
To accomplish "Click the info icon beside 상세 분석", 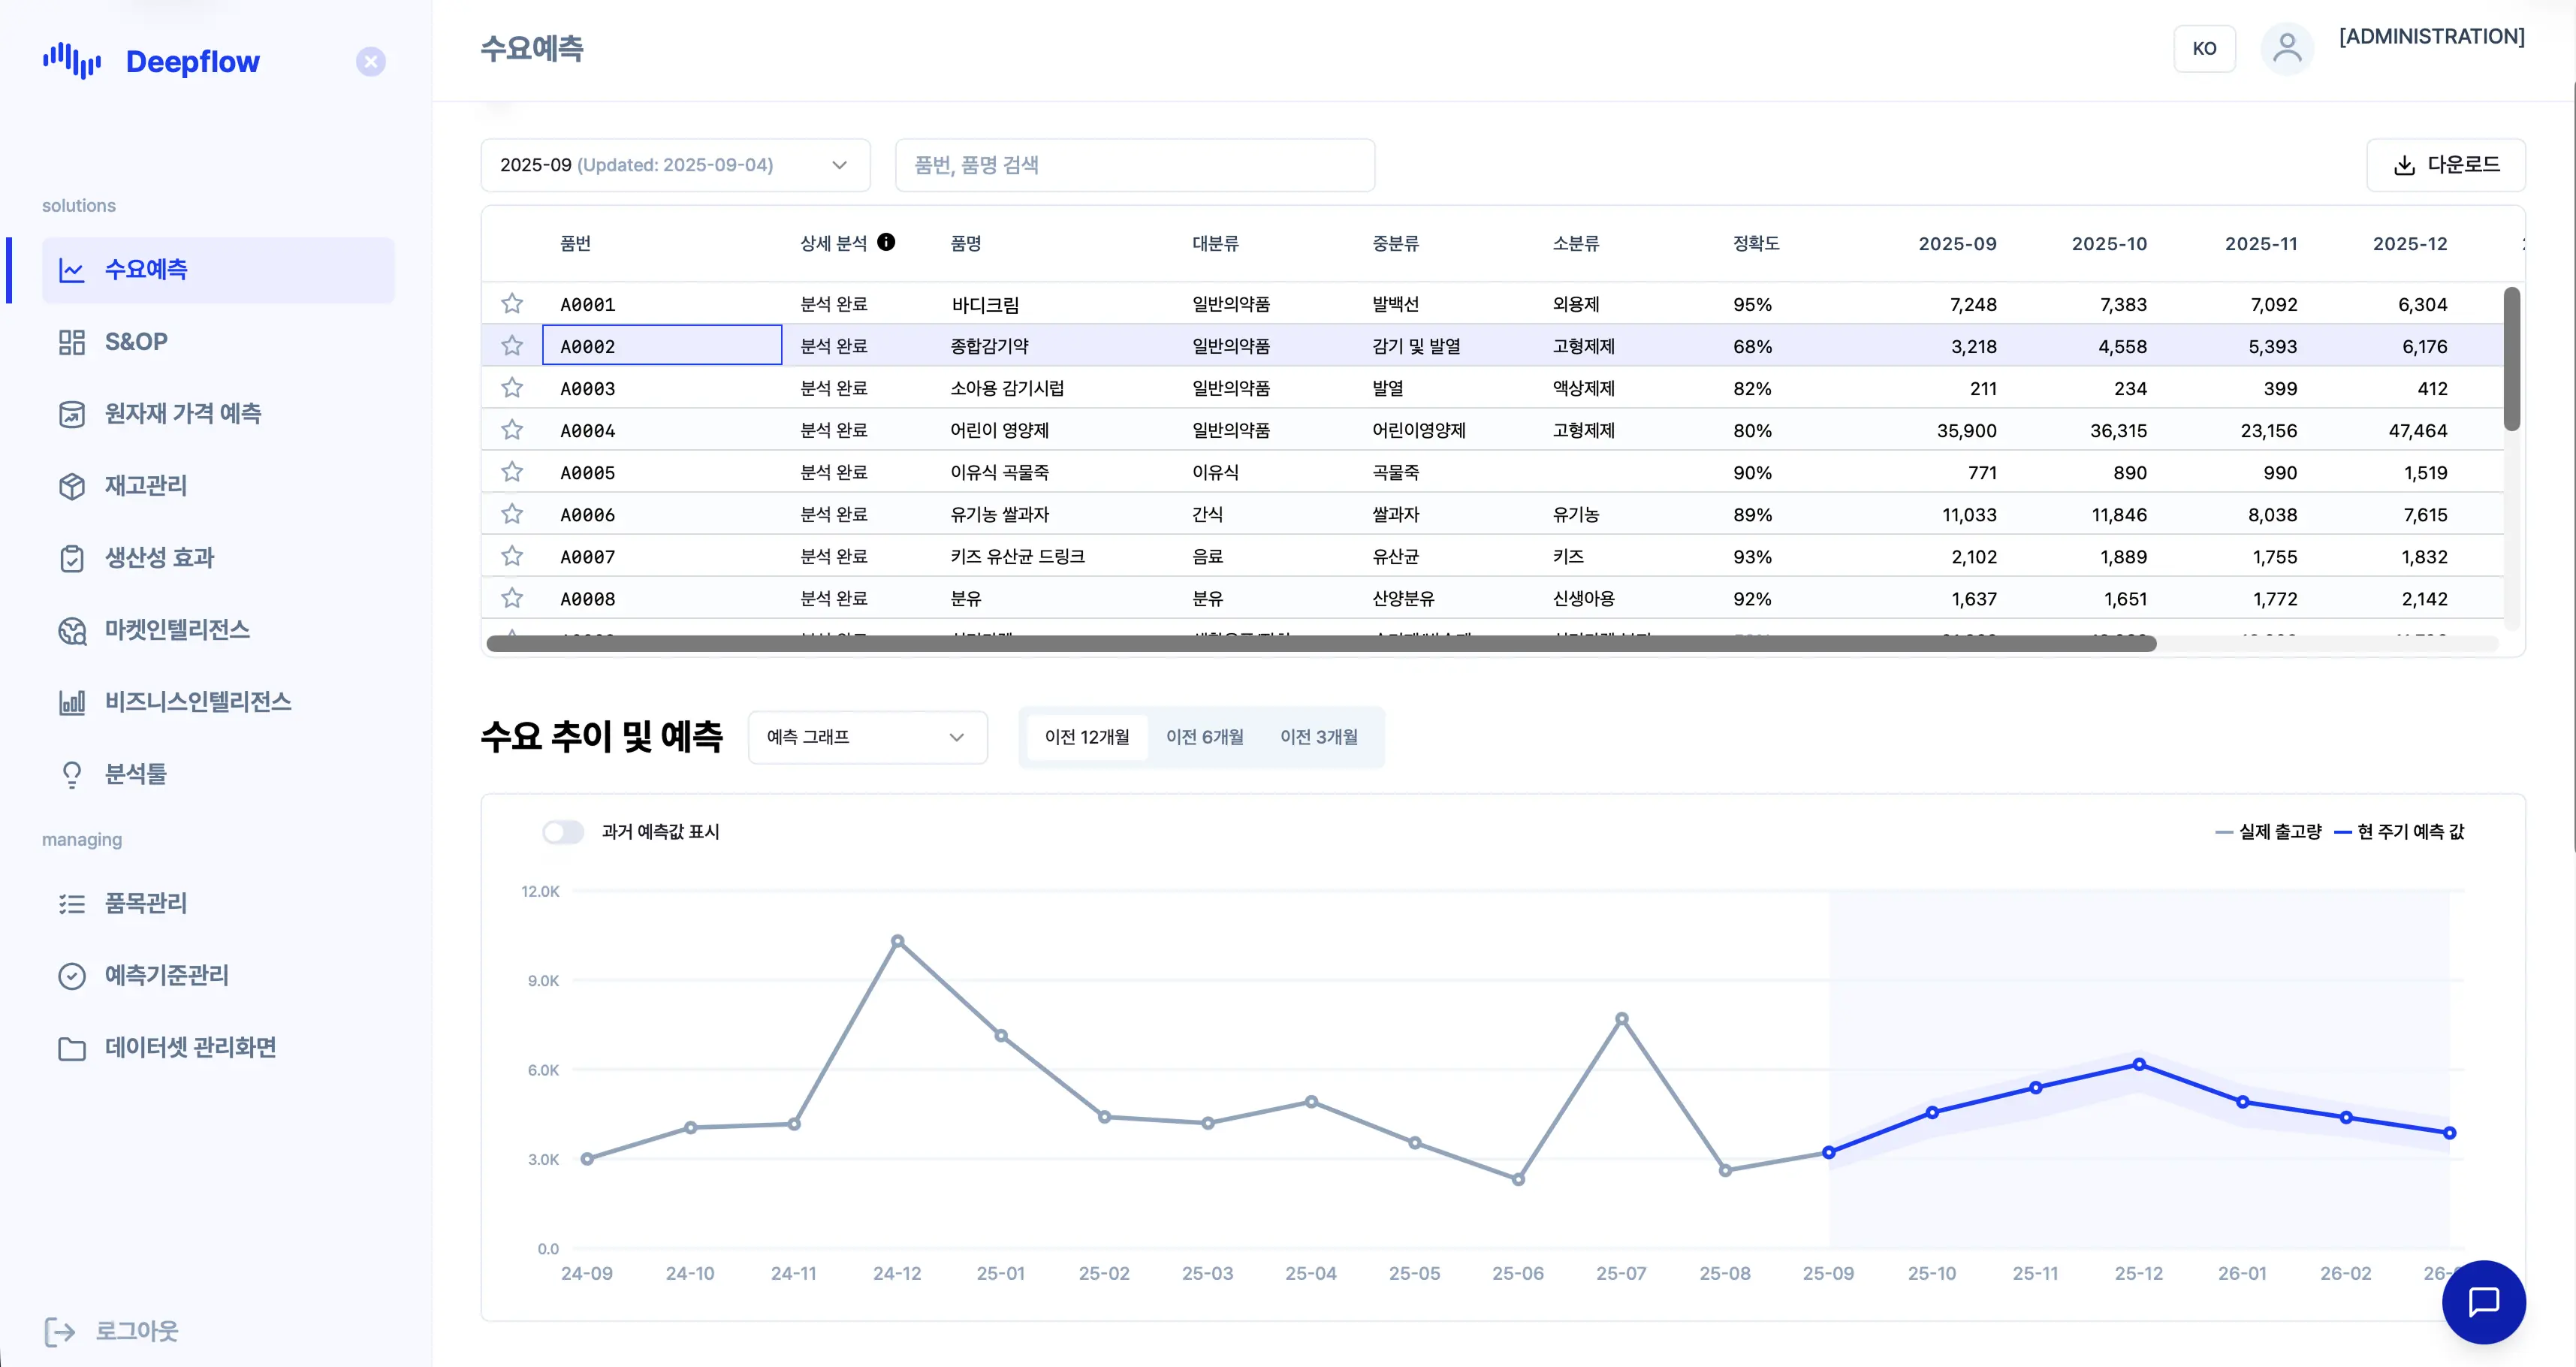I will click(886, 242).
